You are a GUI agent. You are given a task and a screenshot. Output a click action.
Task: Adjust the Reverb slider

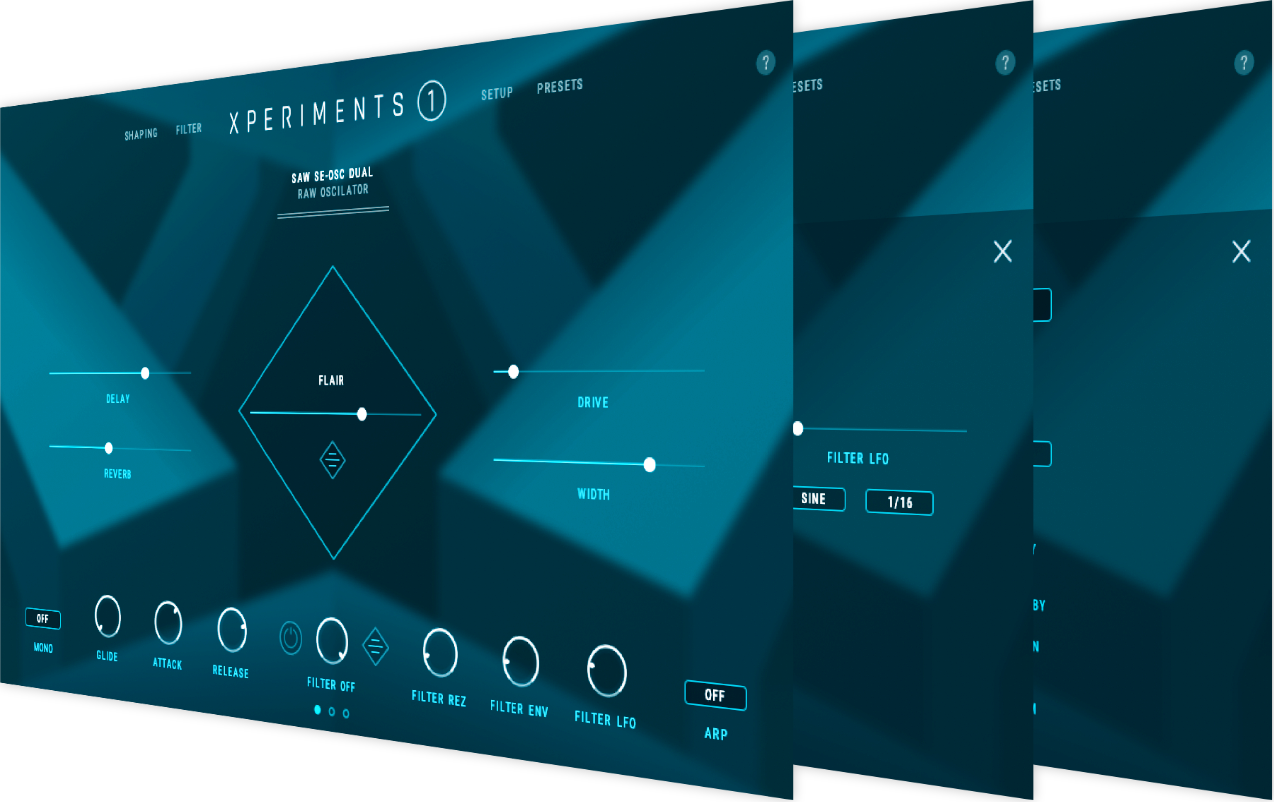tap(120, 448)
